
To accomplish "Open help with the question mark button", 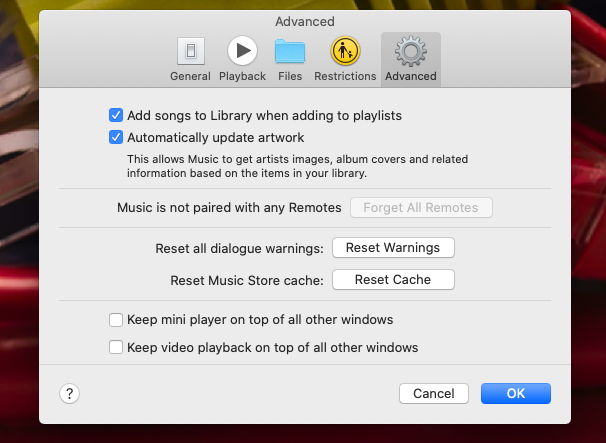I will [x=70, y=394].
